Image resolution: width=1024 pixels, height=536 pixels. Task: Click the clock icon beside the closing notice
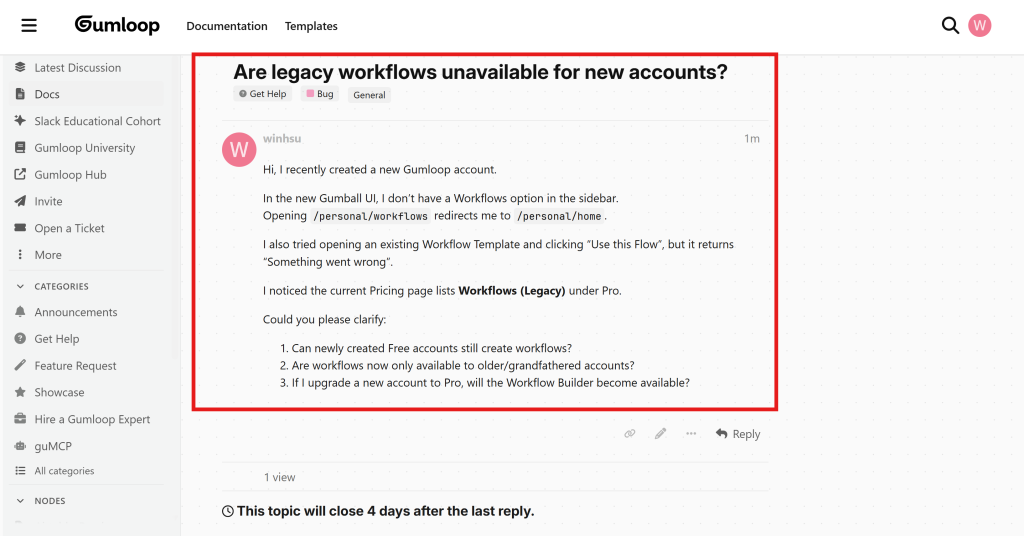(228, 511)
